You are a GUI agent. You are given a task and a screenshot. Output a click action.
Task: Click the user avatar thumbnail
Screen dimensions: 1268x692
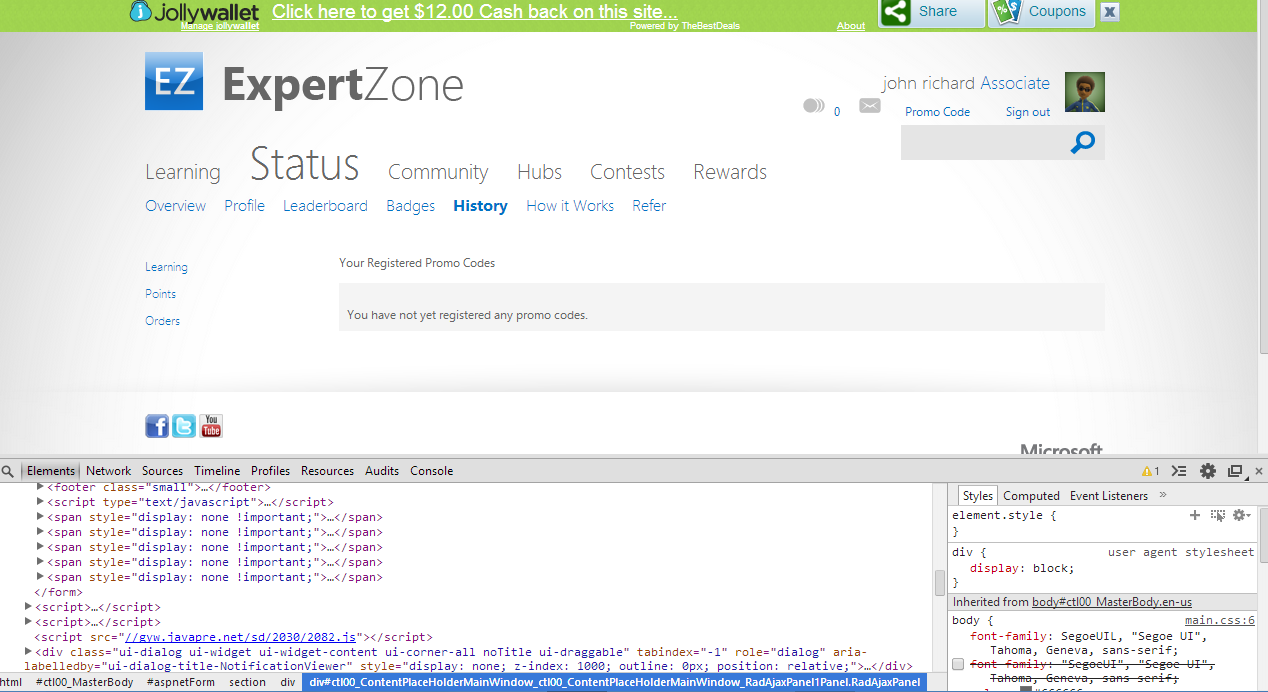[x=1085, y=92]
